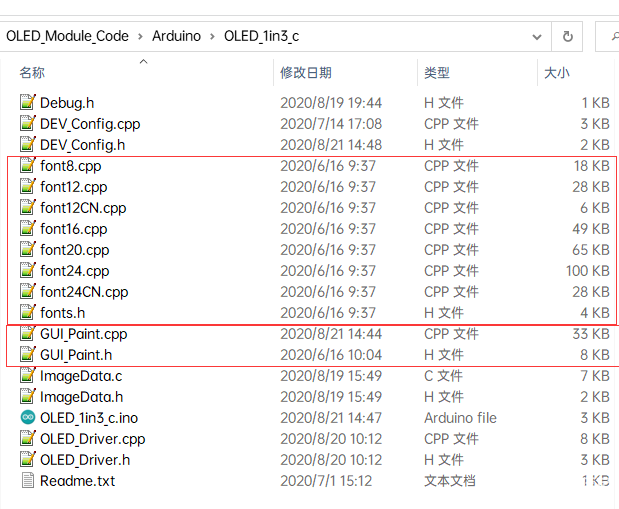Click the 65 KB size of font20.cpp

591,250
